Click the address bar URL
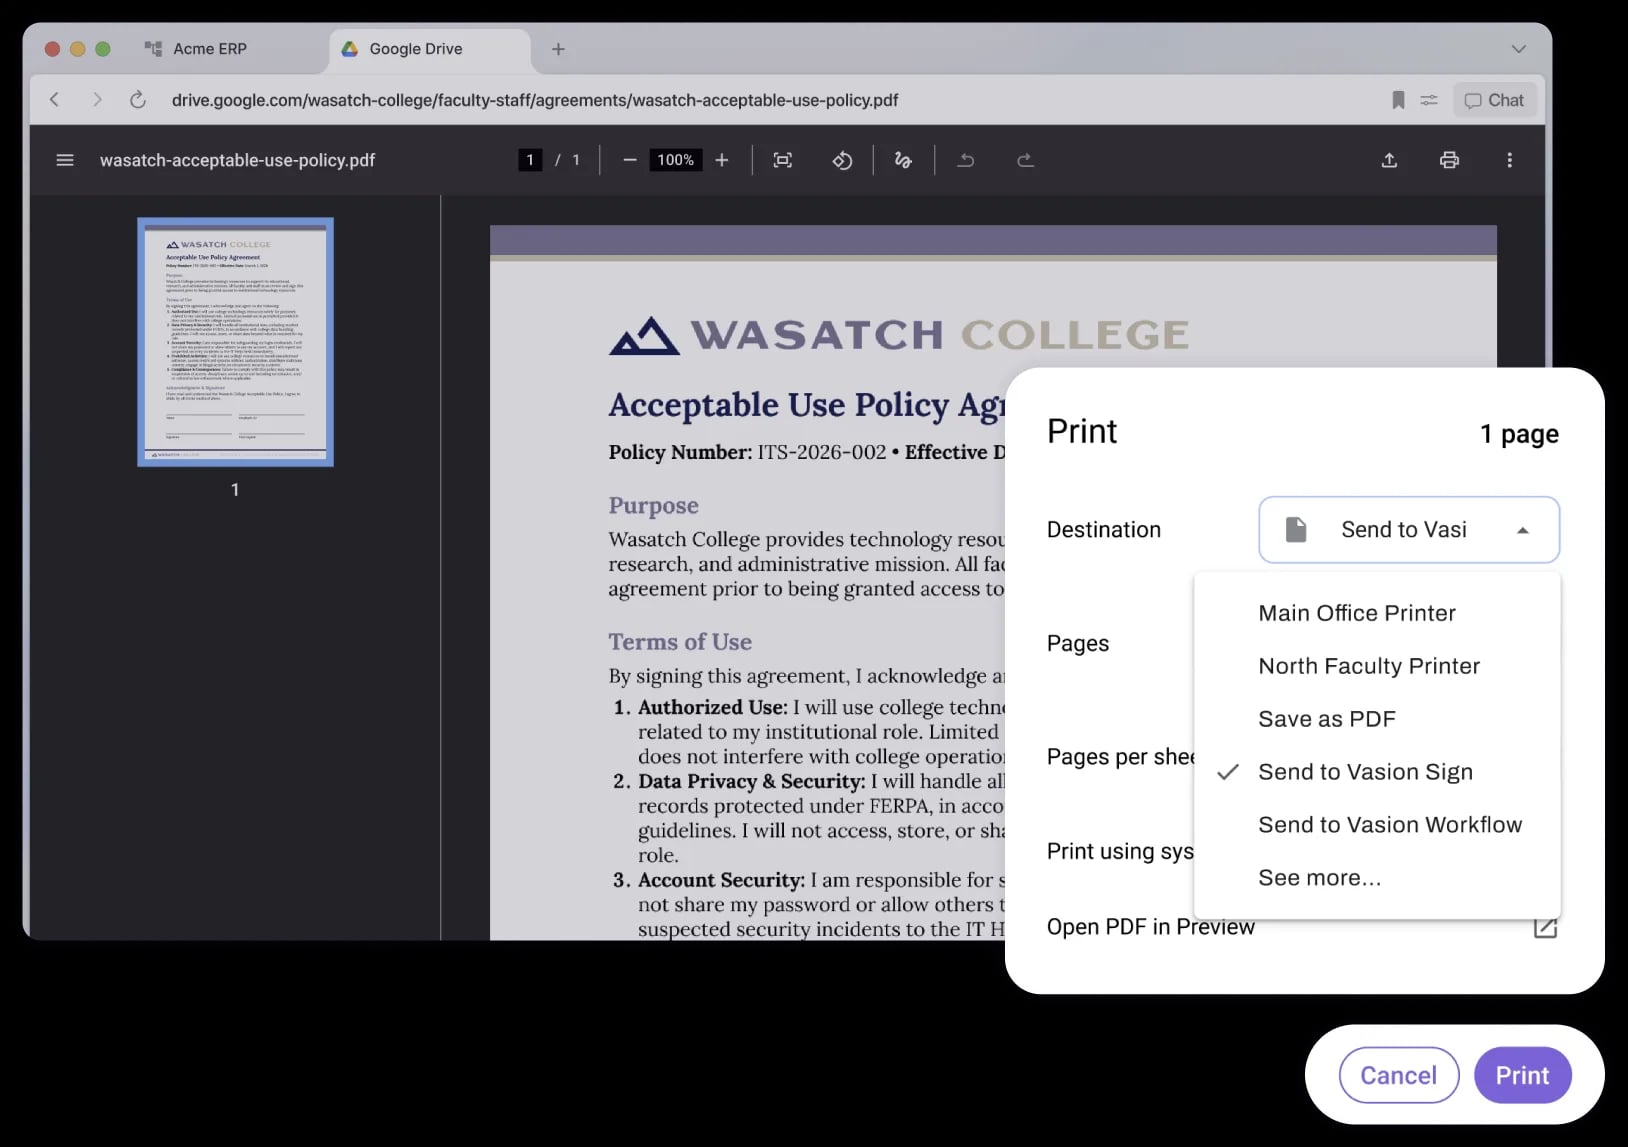 click(x=535, y=100)
